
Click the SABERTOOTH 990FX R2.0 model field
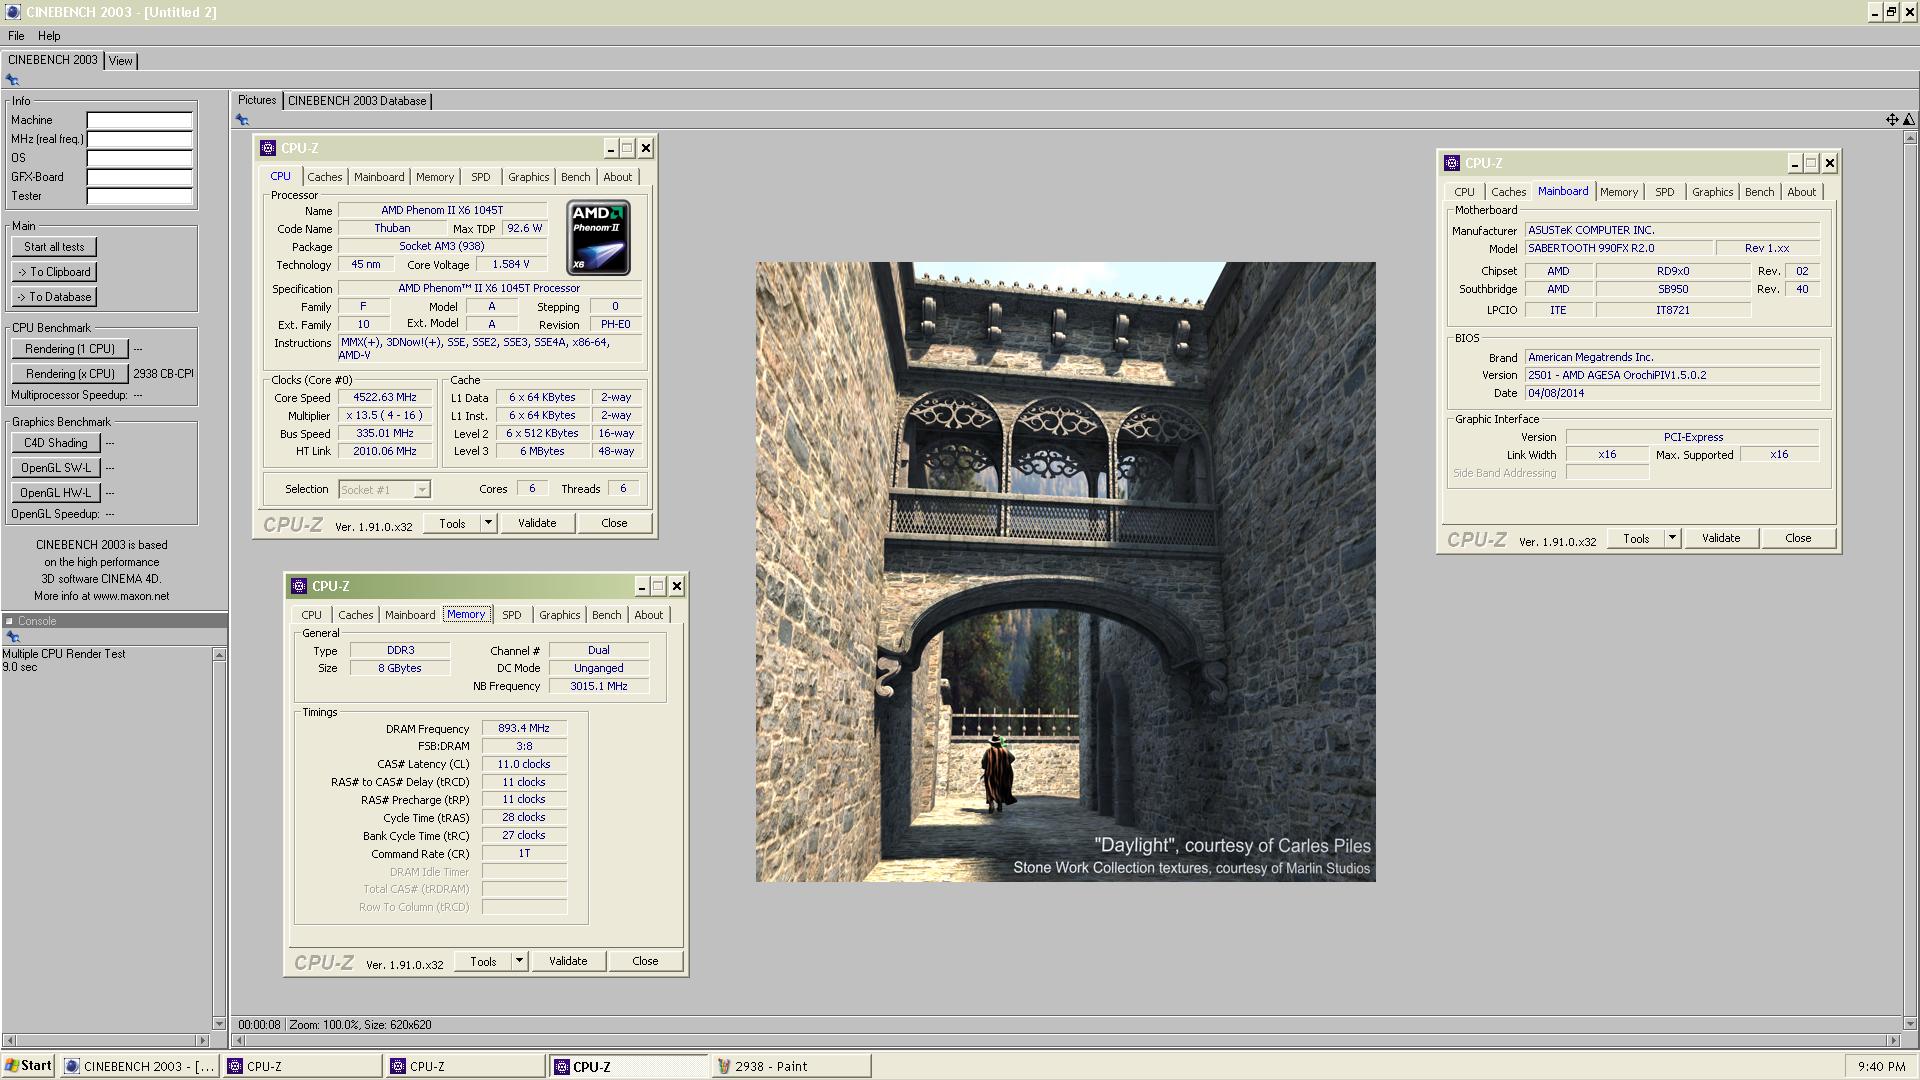pyautogui.click(x=1618, y=248)
